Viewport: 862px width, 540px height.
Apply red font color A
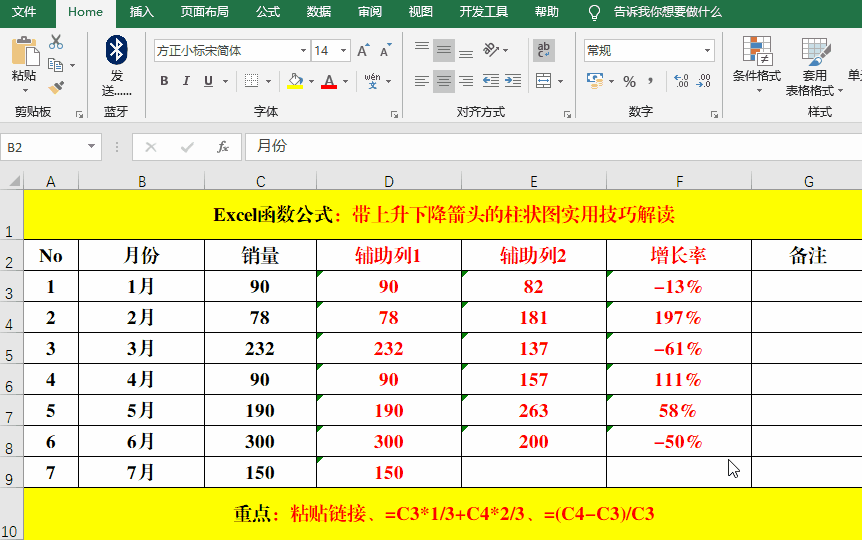point(329,81)
